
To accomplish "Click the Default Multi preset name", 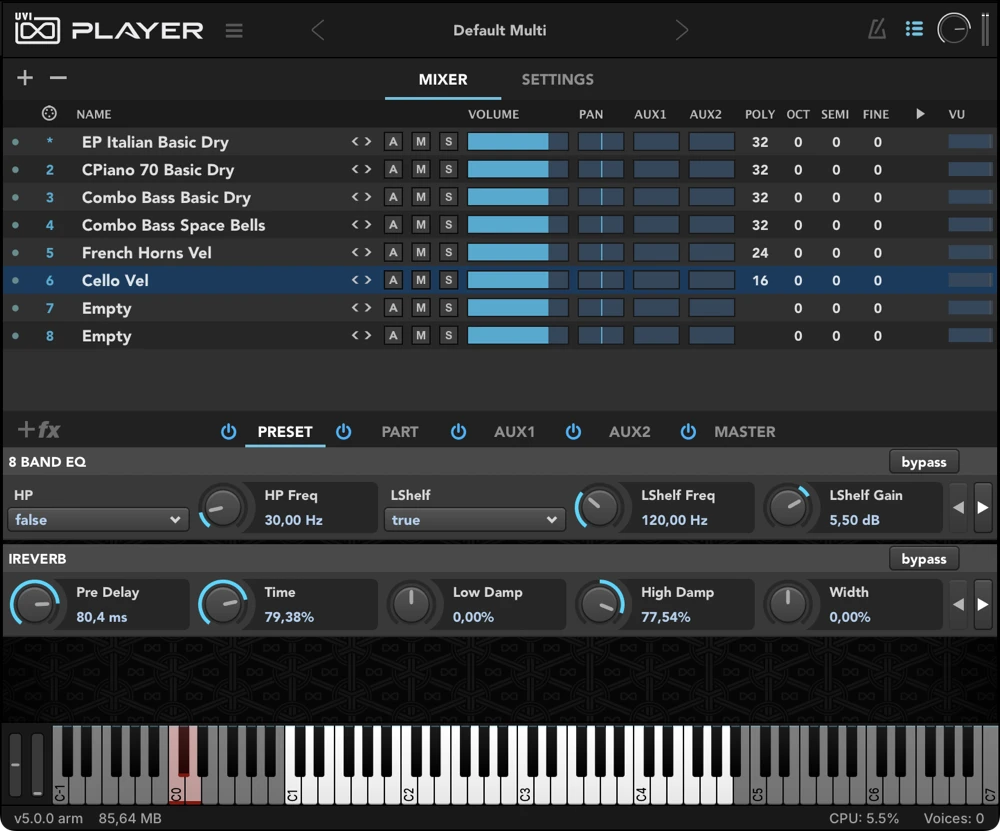I will 499,30.
